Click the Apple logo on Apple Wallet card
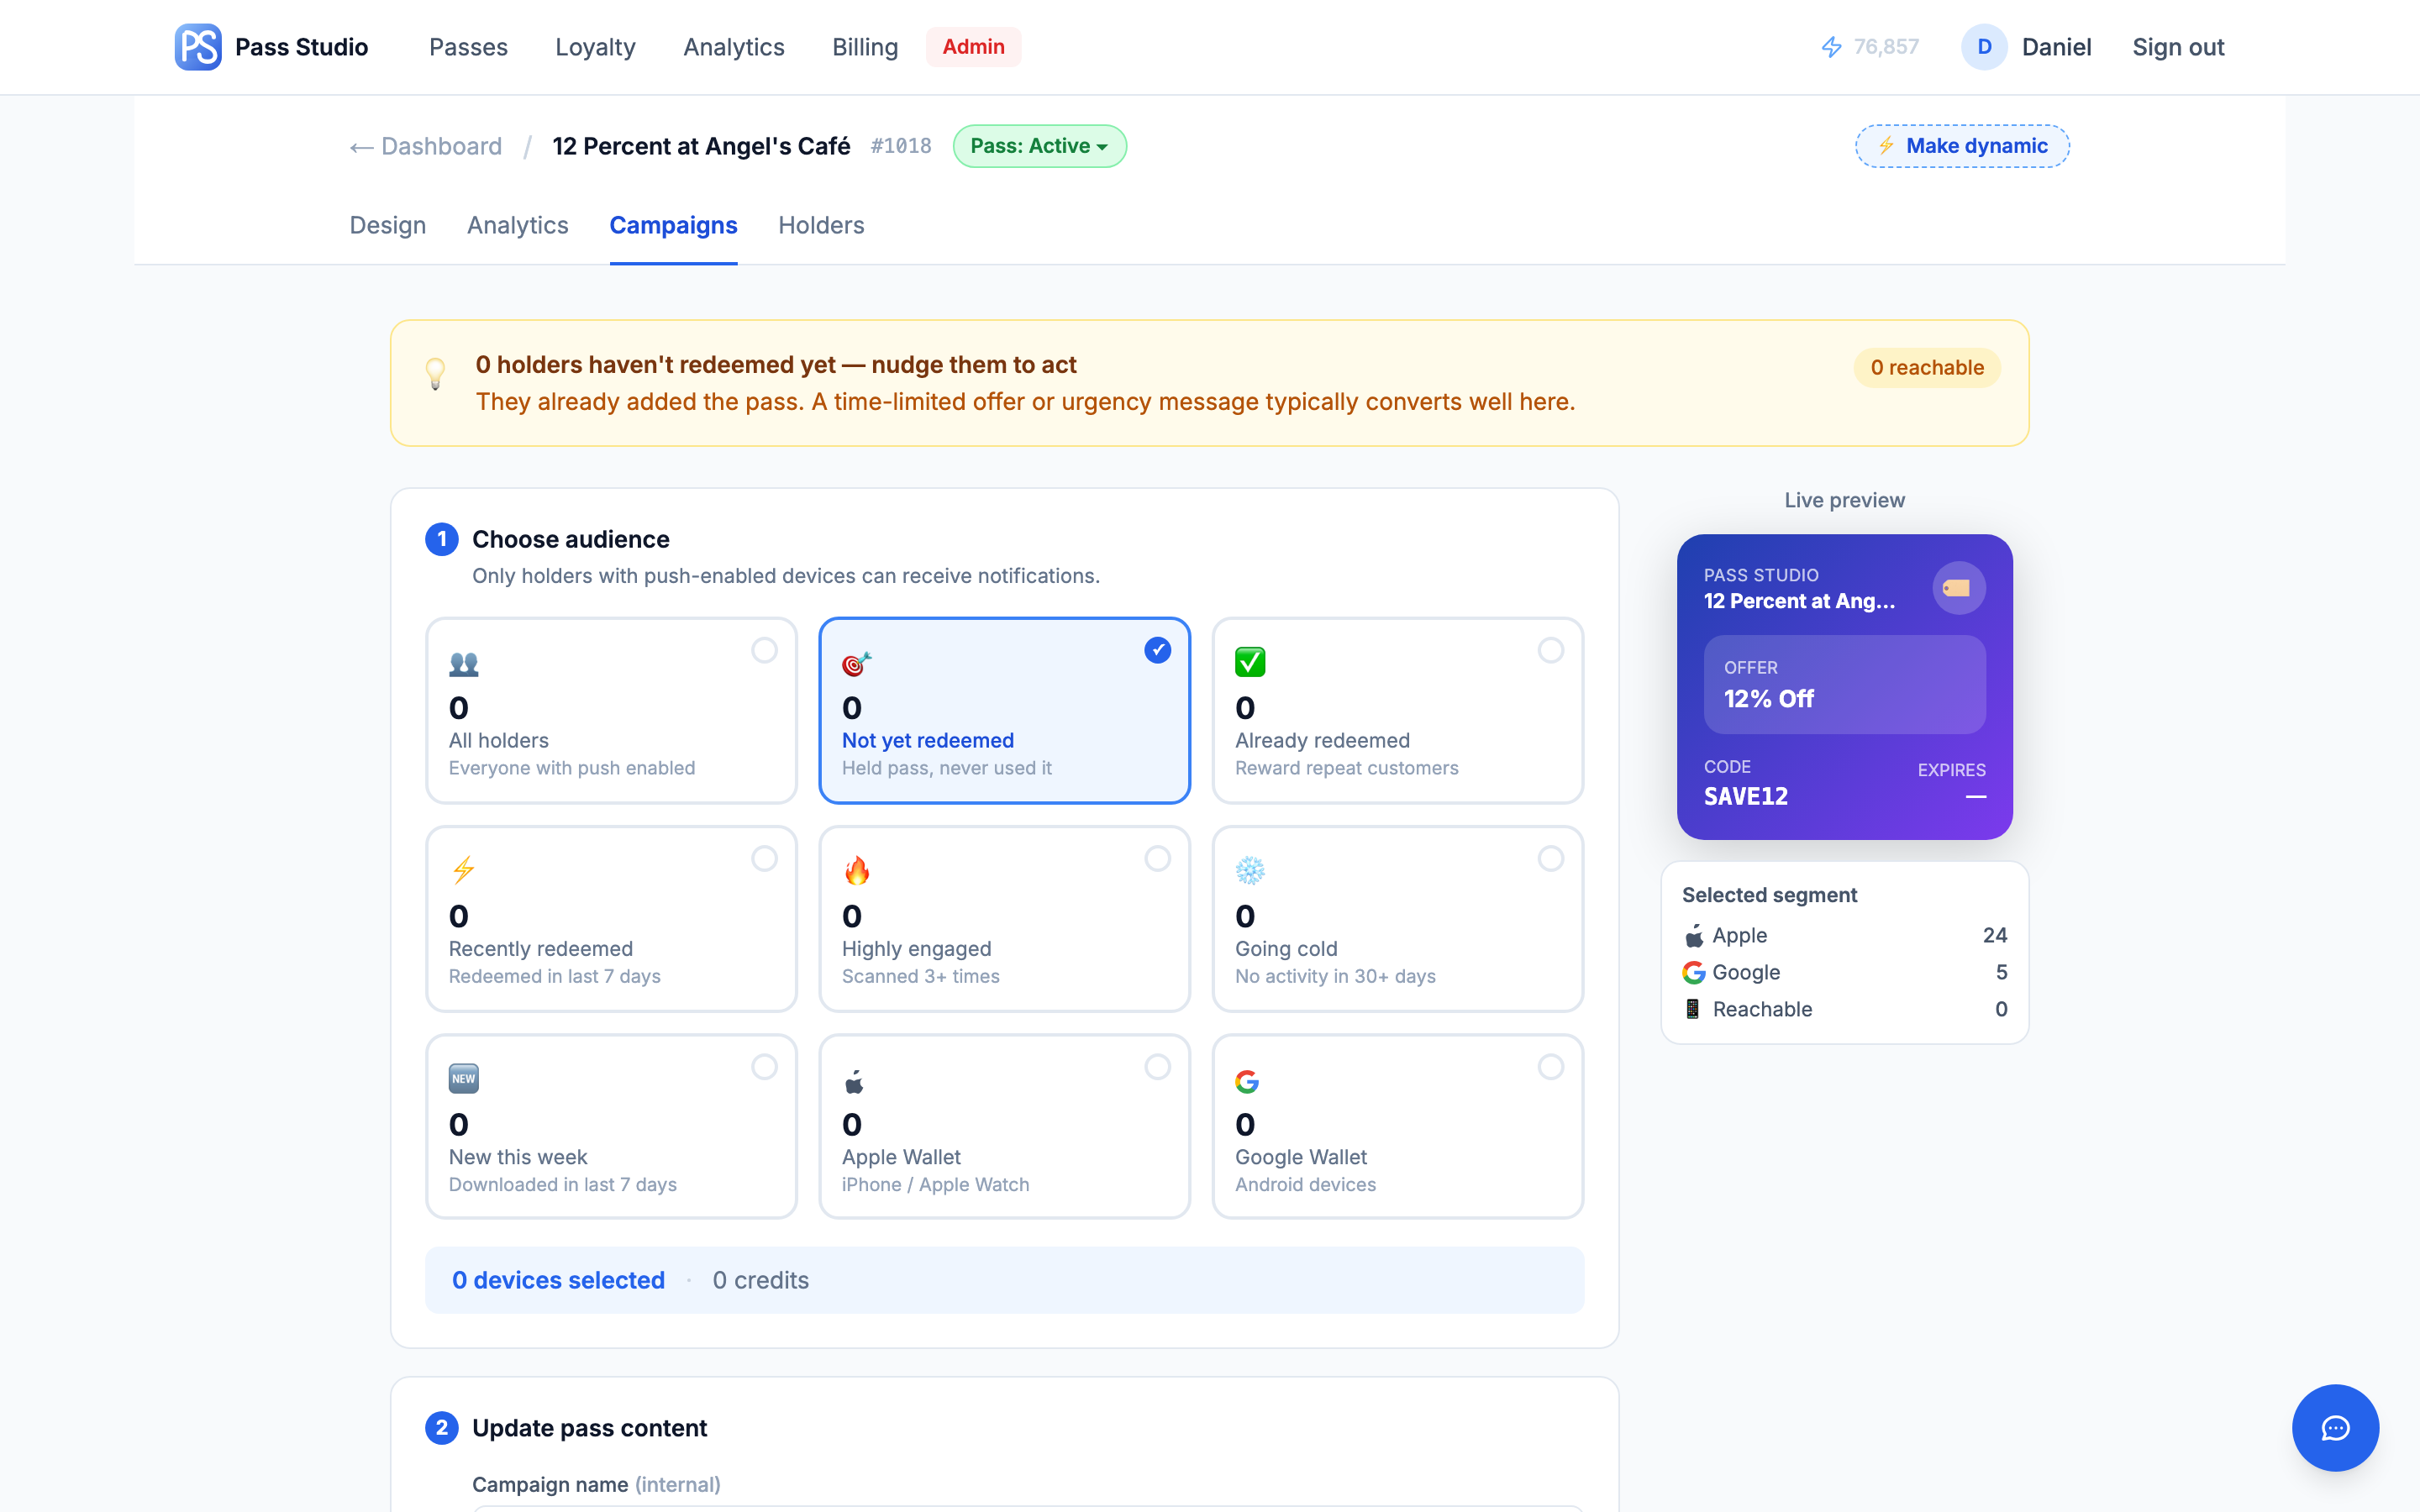The image size is (2420, 1512). pyautogui.click(x=854, y=1081)
